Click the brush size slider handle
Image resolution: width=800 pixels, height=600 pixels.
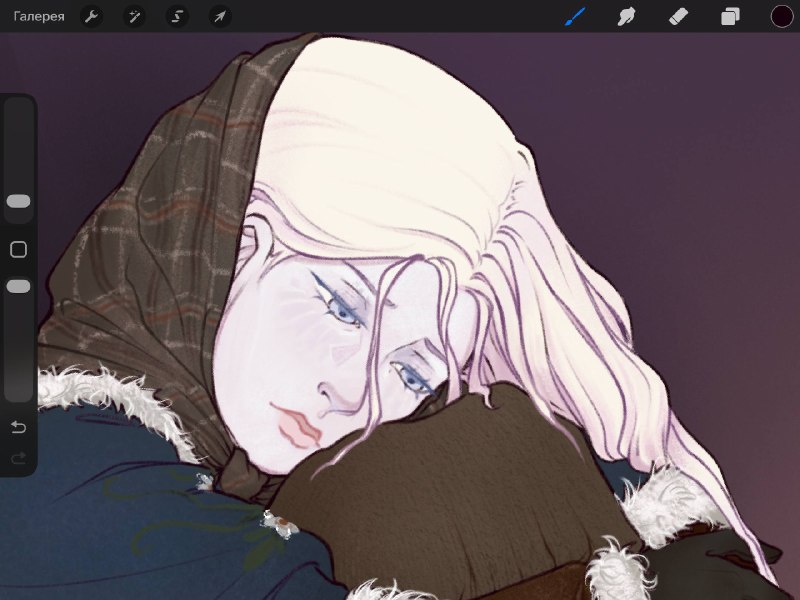point(18,201)
